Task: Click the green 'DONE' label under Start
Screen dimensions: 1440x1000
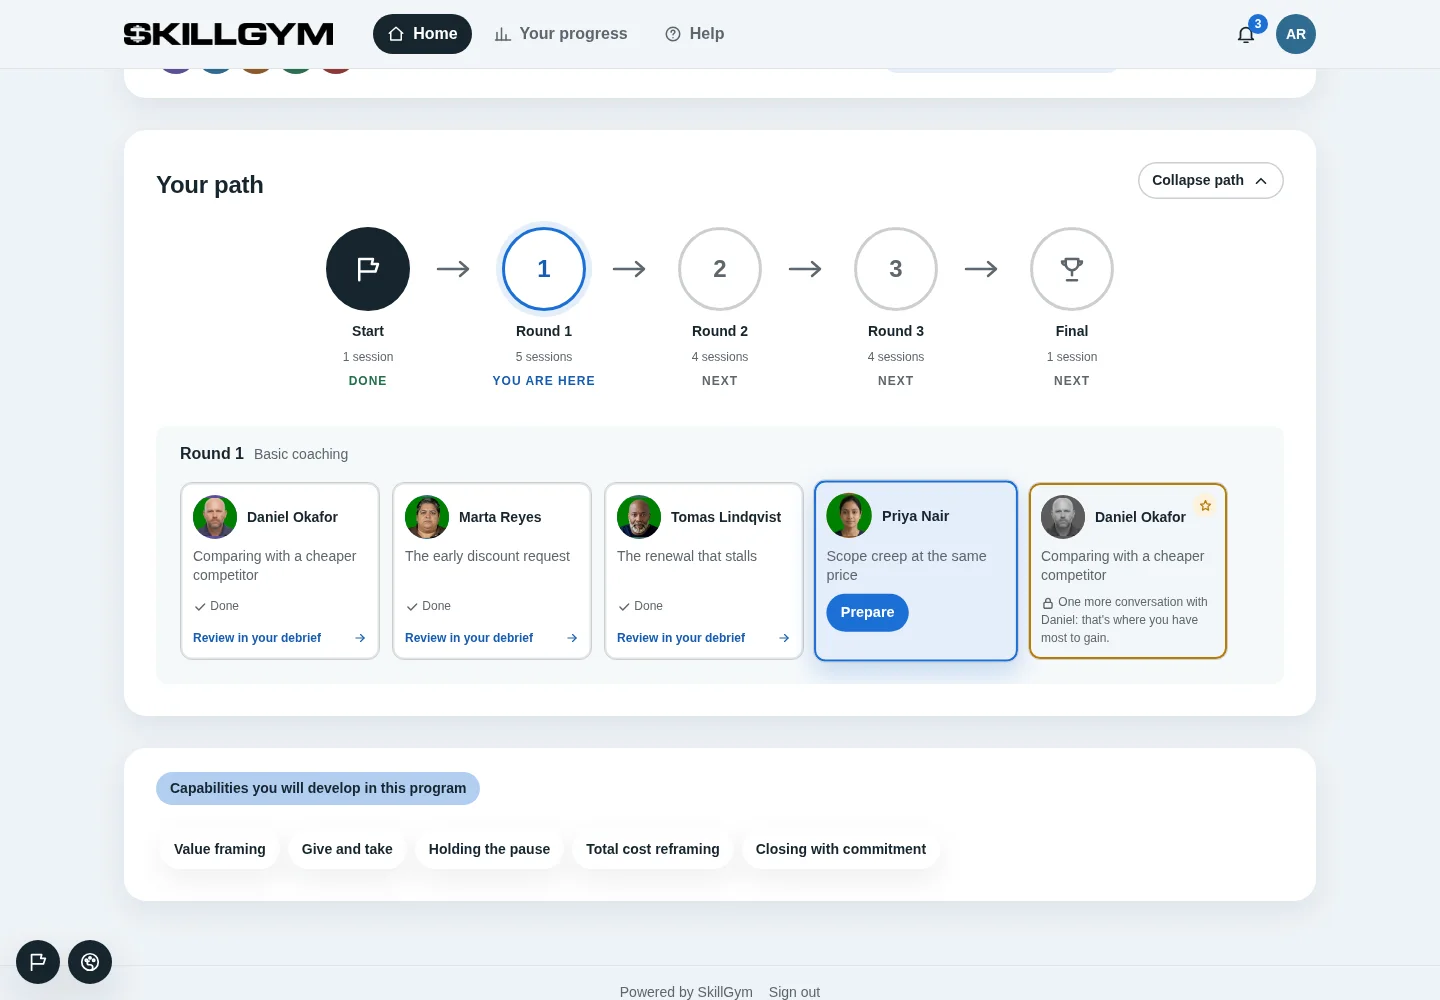Action: (368, 381)
